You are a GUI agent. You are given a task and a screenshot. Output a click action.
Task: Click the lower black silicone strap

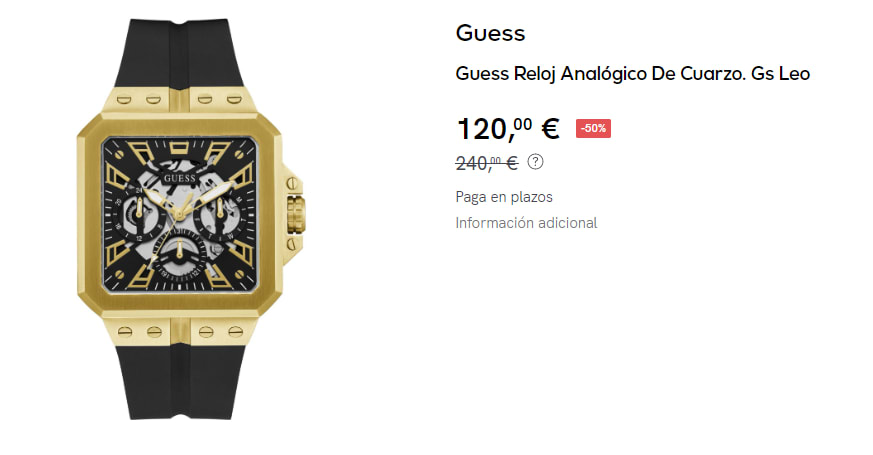(179, 382)
